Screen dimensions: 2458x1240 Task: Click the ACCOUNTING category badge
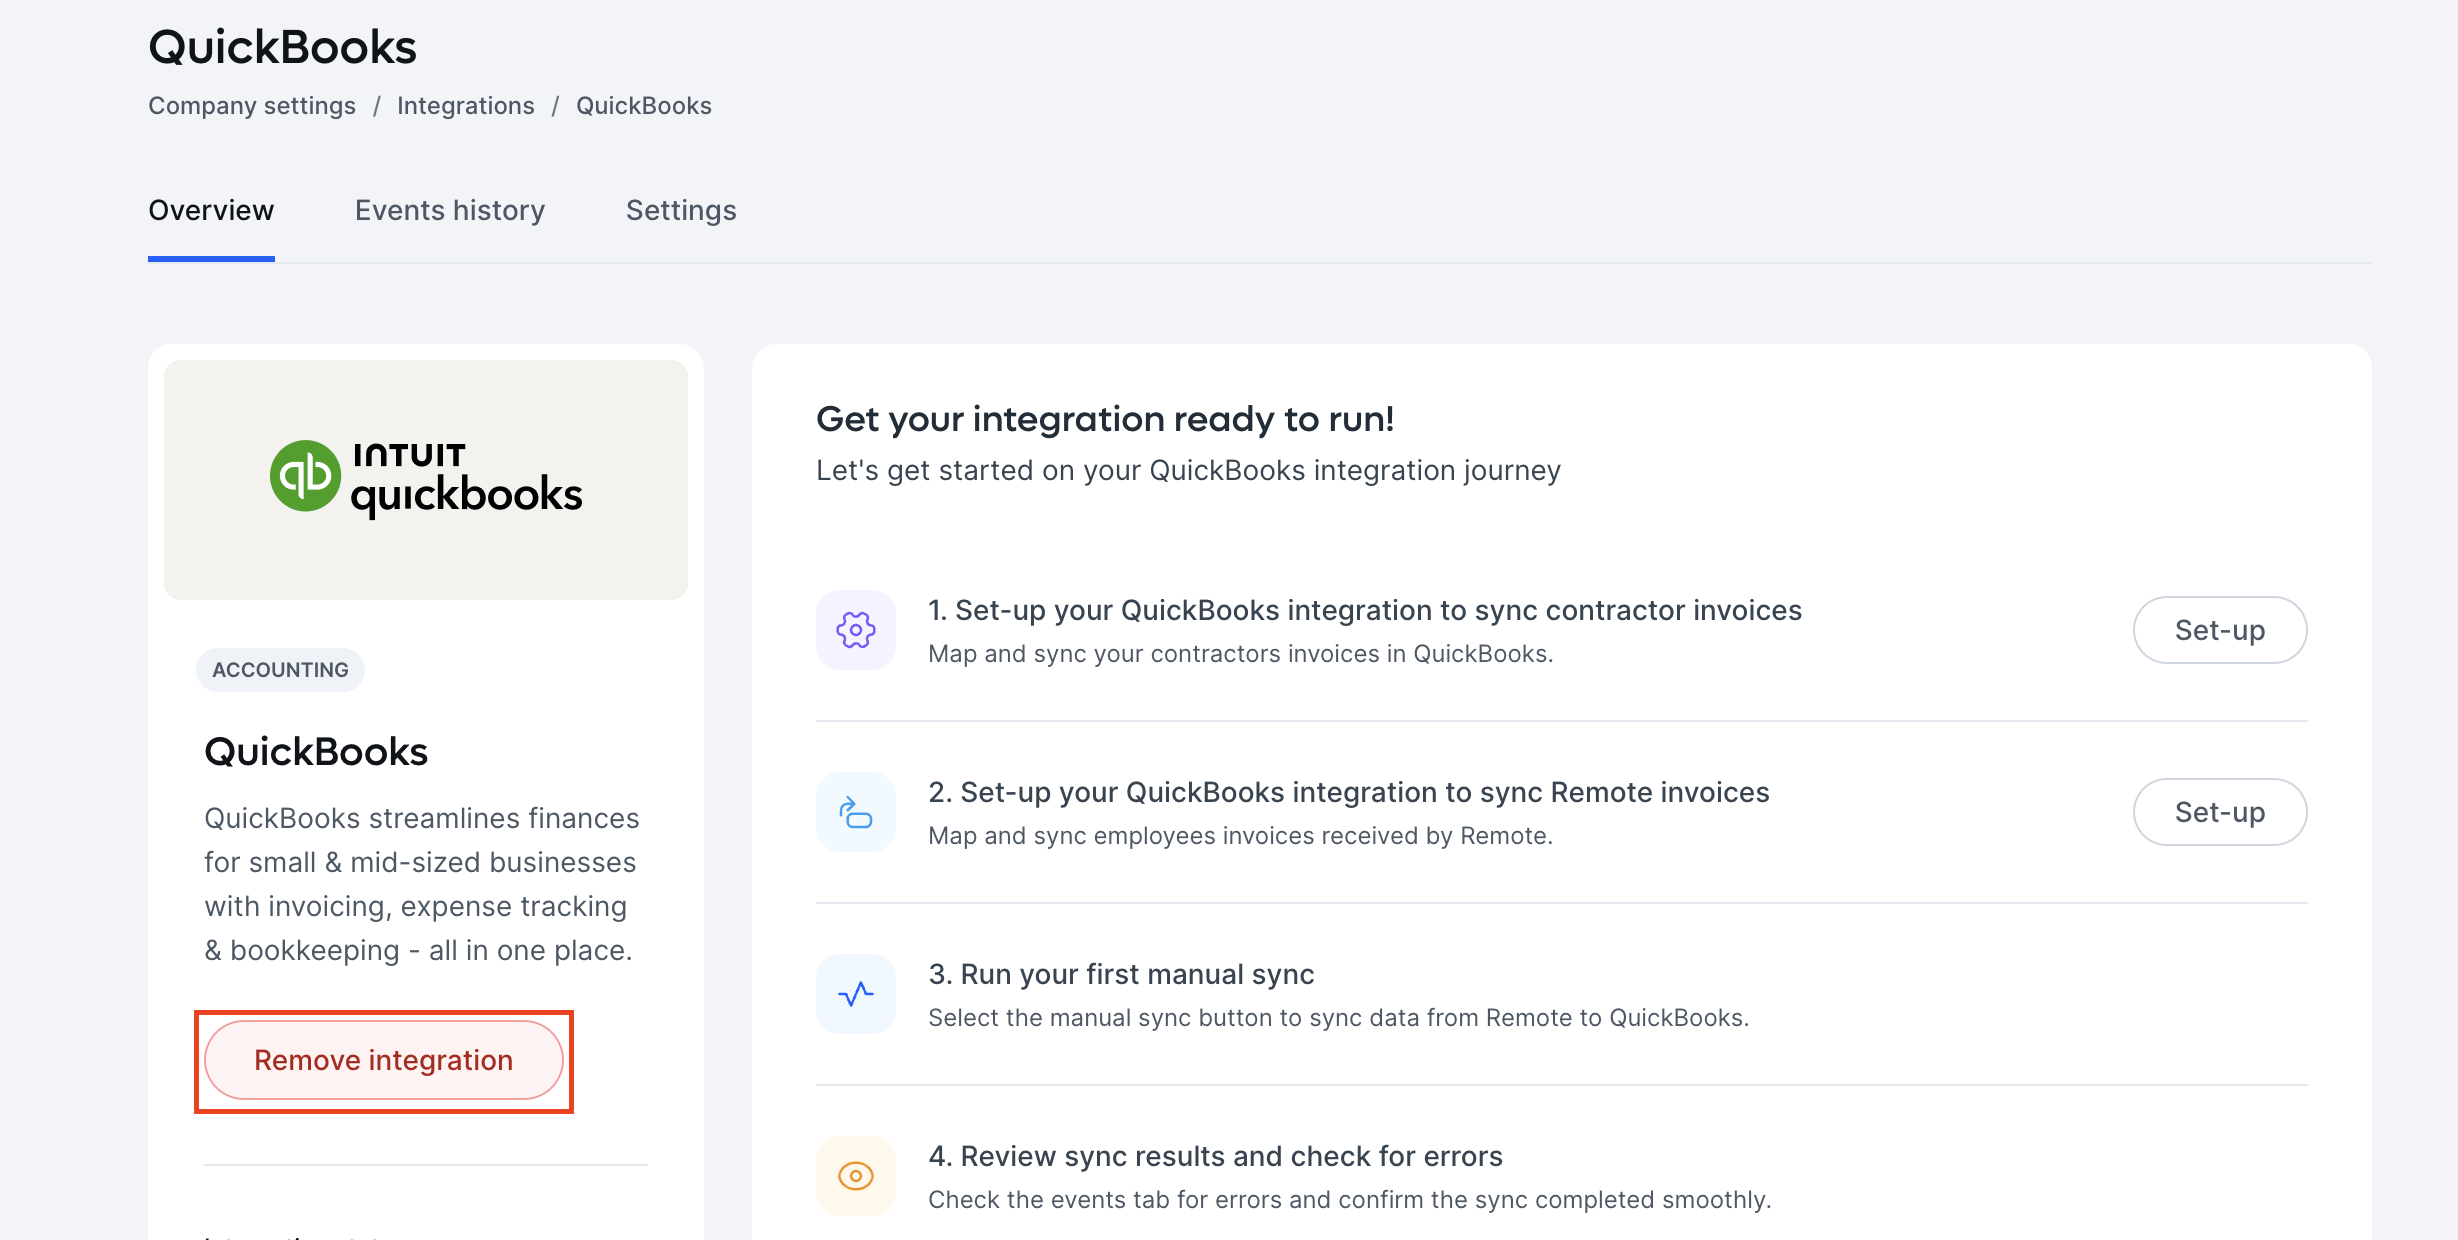(280, 670)
